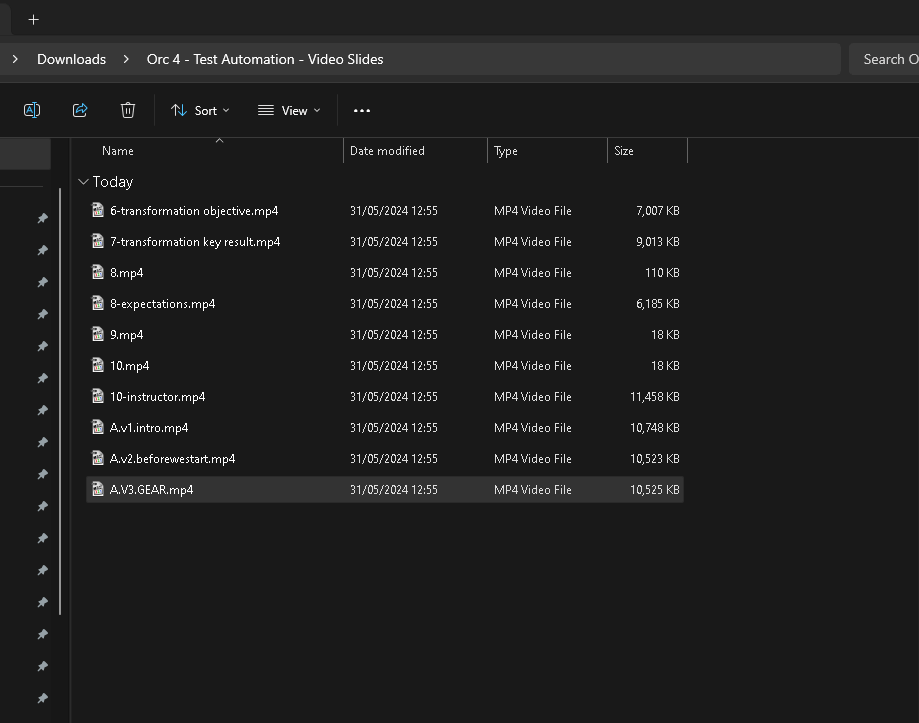The image size is (919, 723).
Task: Click the date modified of 10-instructor.mp4
Action: (x=394, y=397)
